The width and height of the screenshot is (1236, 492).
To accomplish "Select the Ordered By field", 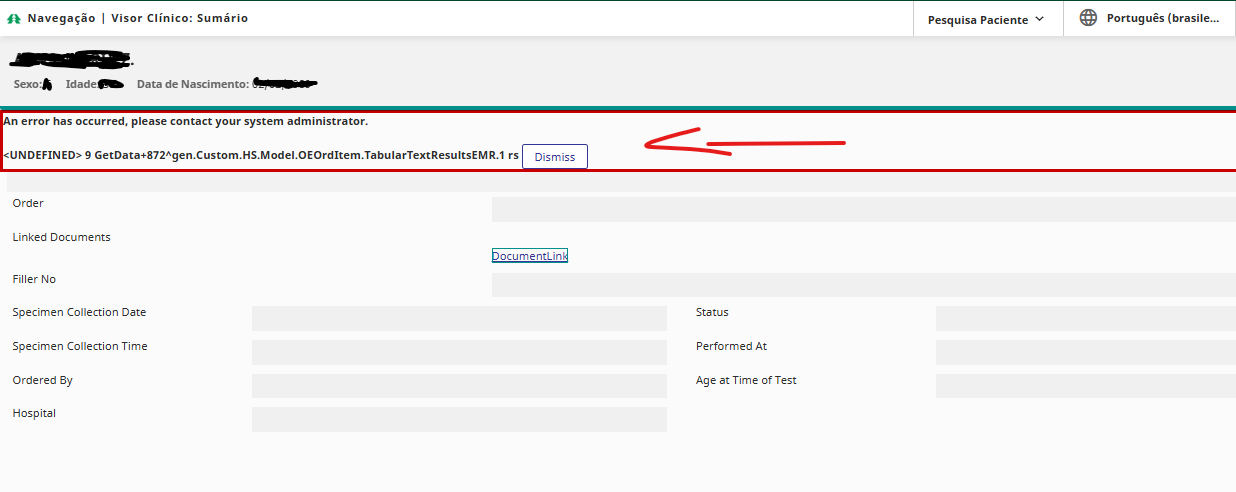I will click(459, 386).
